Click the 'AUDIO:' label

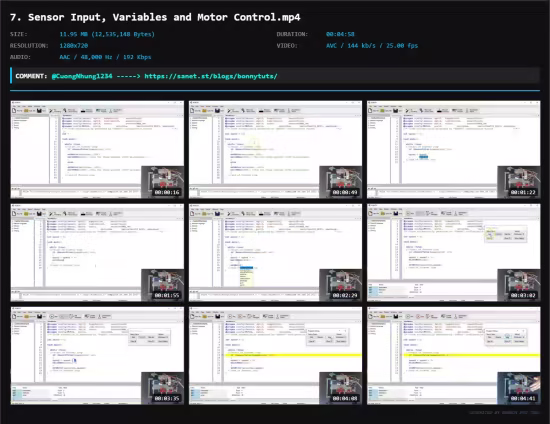coord(20,57)
